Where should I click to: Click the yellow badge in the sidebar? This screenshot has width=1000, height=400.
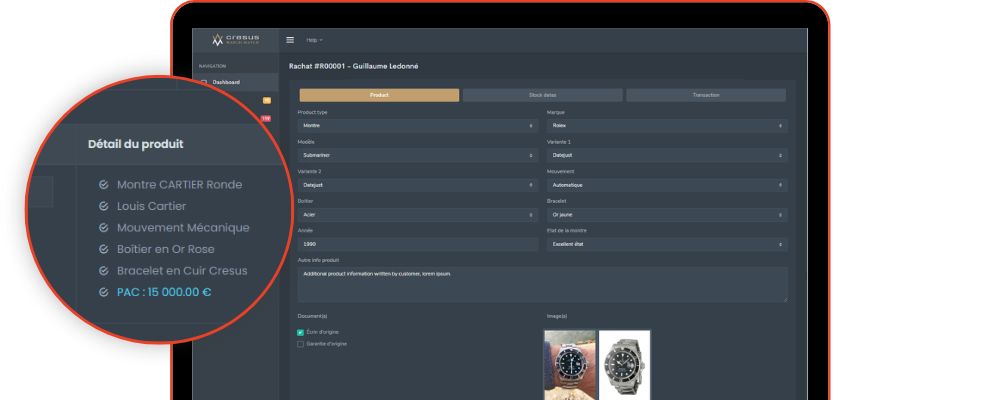(x=267, y=100)
